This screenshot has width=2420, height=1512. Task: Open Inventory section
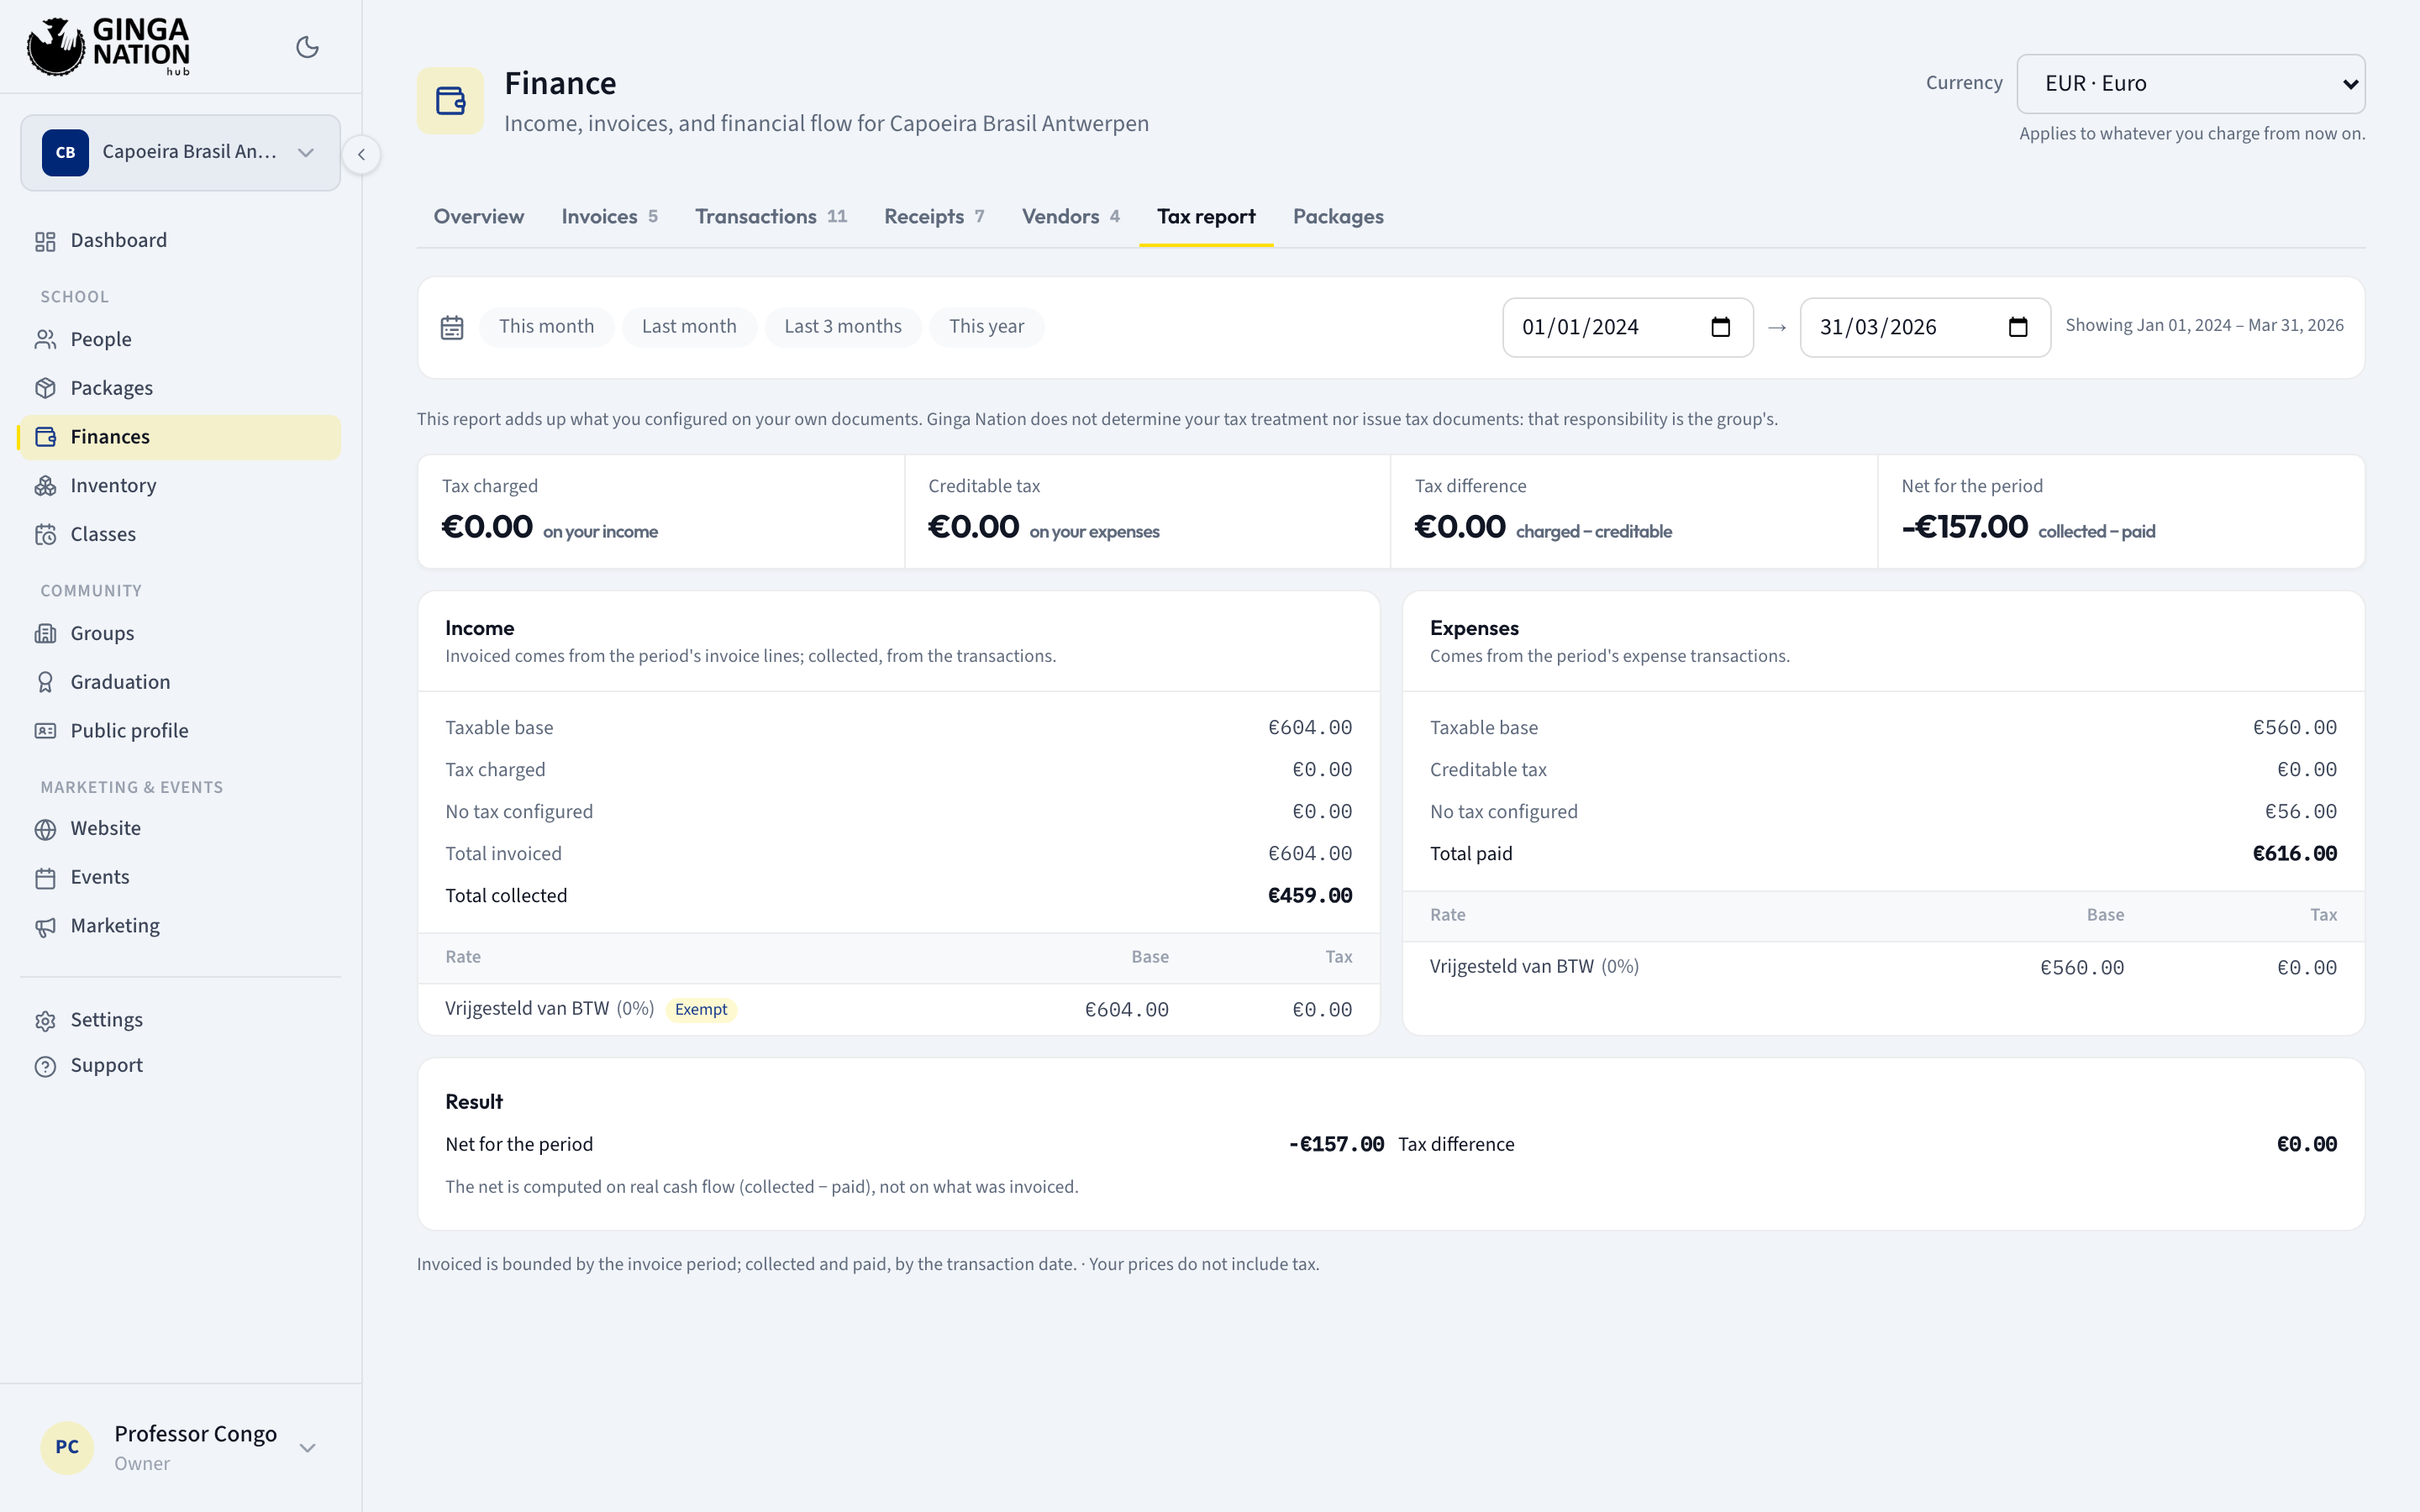180,486
